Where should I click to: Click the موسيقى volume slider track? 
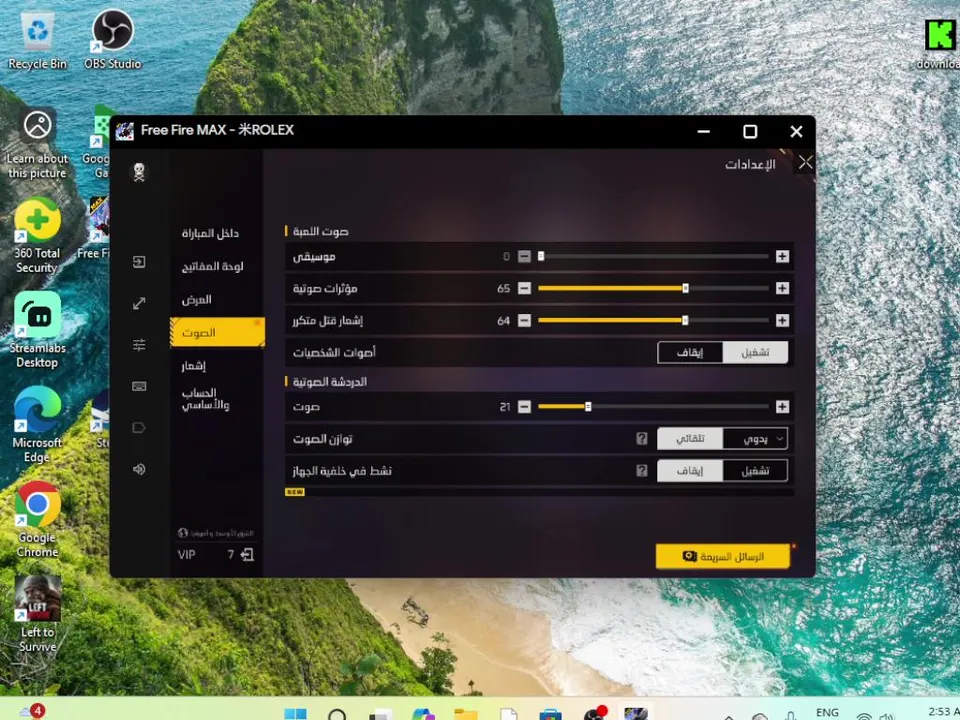click(653, 257)
